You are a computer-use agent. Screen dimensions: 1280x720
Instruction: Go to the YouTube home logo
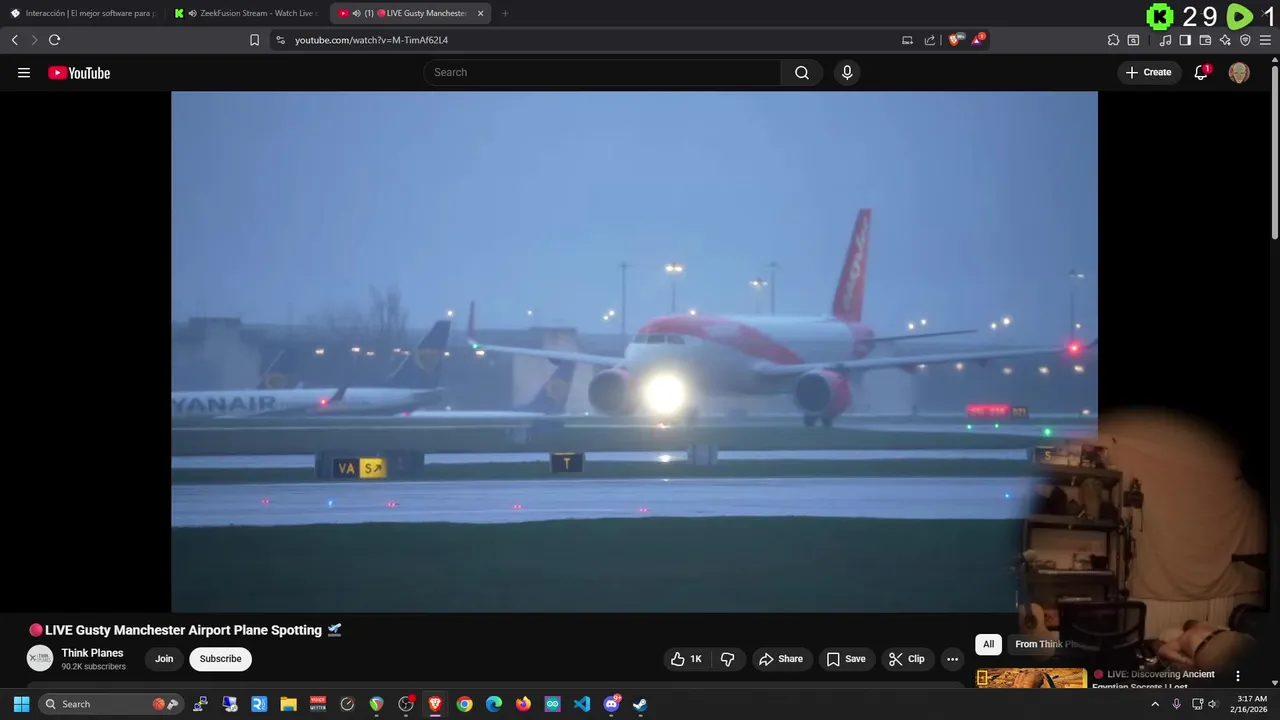[x=79, y=72]
